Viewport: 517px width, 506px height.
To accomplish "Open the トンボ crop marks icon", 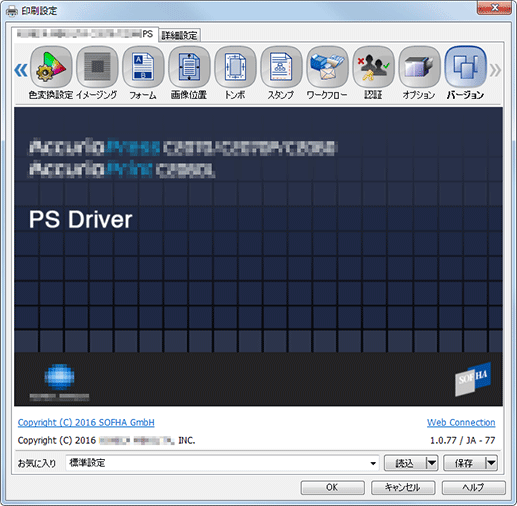I will (235, 67).
